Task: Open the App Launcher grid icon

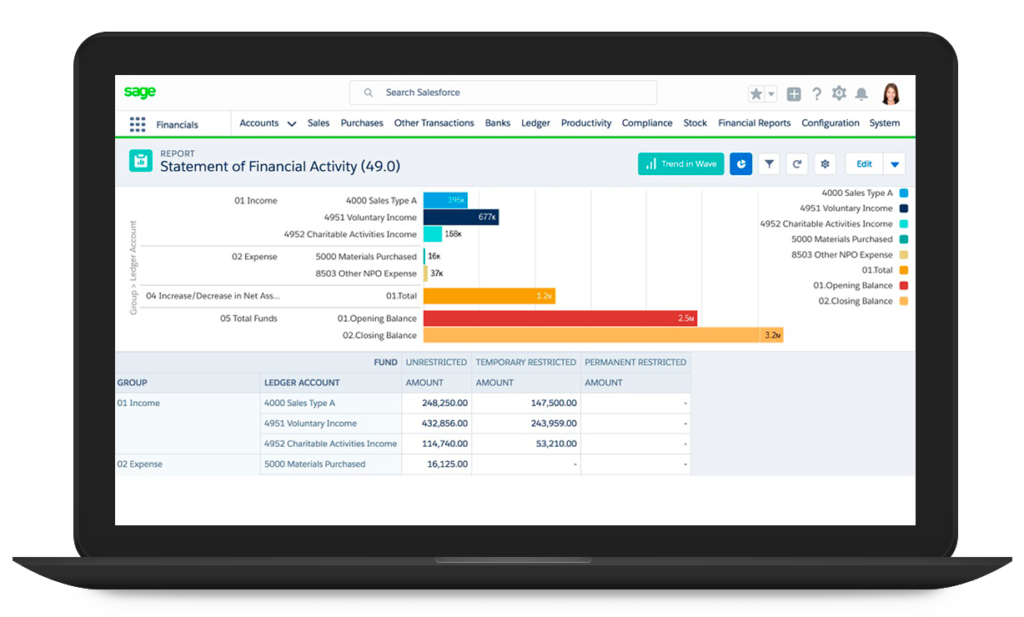Action: [x=137, y=124]
